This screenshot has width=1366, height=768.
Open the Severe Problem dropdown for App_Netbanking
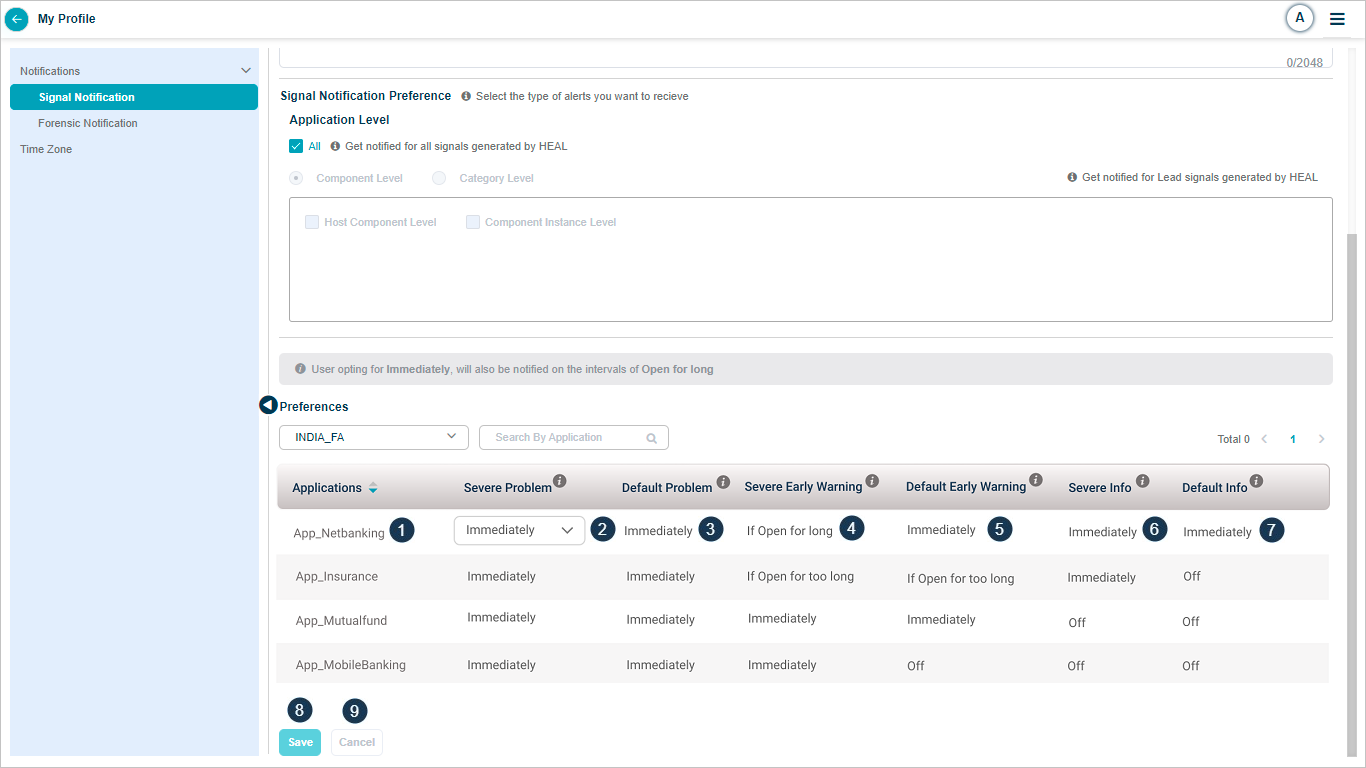519,530
